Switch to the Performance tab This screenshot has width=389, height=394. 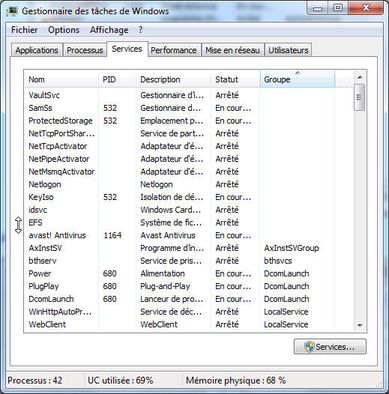(x=174, y=50)
